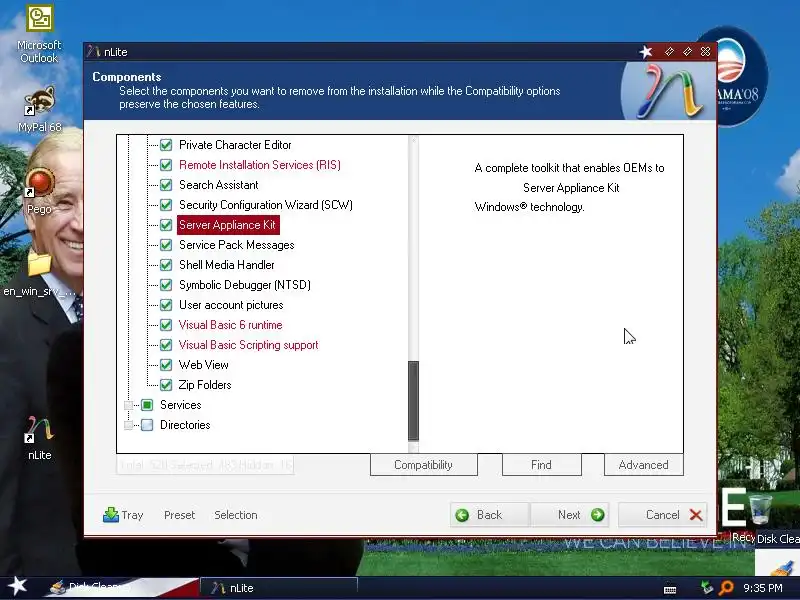Launch the Pego desktop shortcut
The image size is (800, 600).
39,190
